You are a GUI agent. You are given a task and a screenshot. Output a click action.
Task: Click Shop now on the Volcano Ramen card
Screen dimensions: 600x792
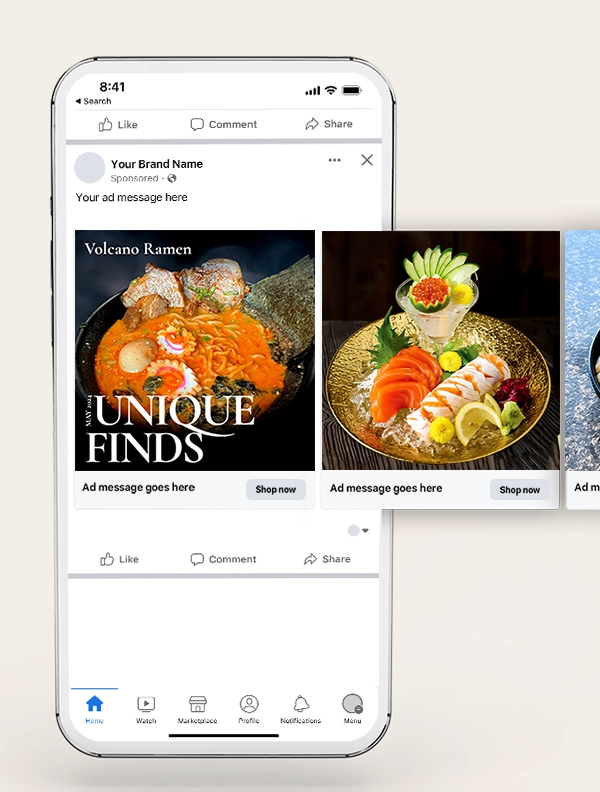point(276,489)
